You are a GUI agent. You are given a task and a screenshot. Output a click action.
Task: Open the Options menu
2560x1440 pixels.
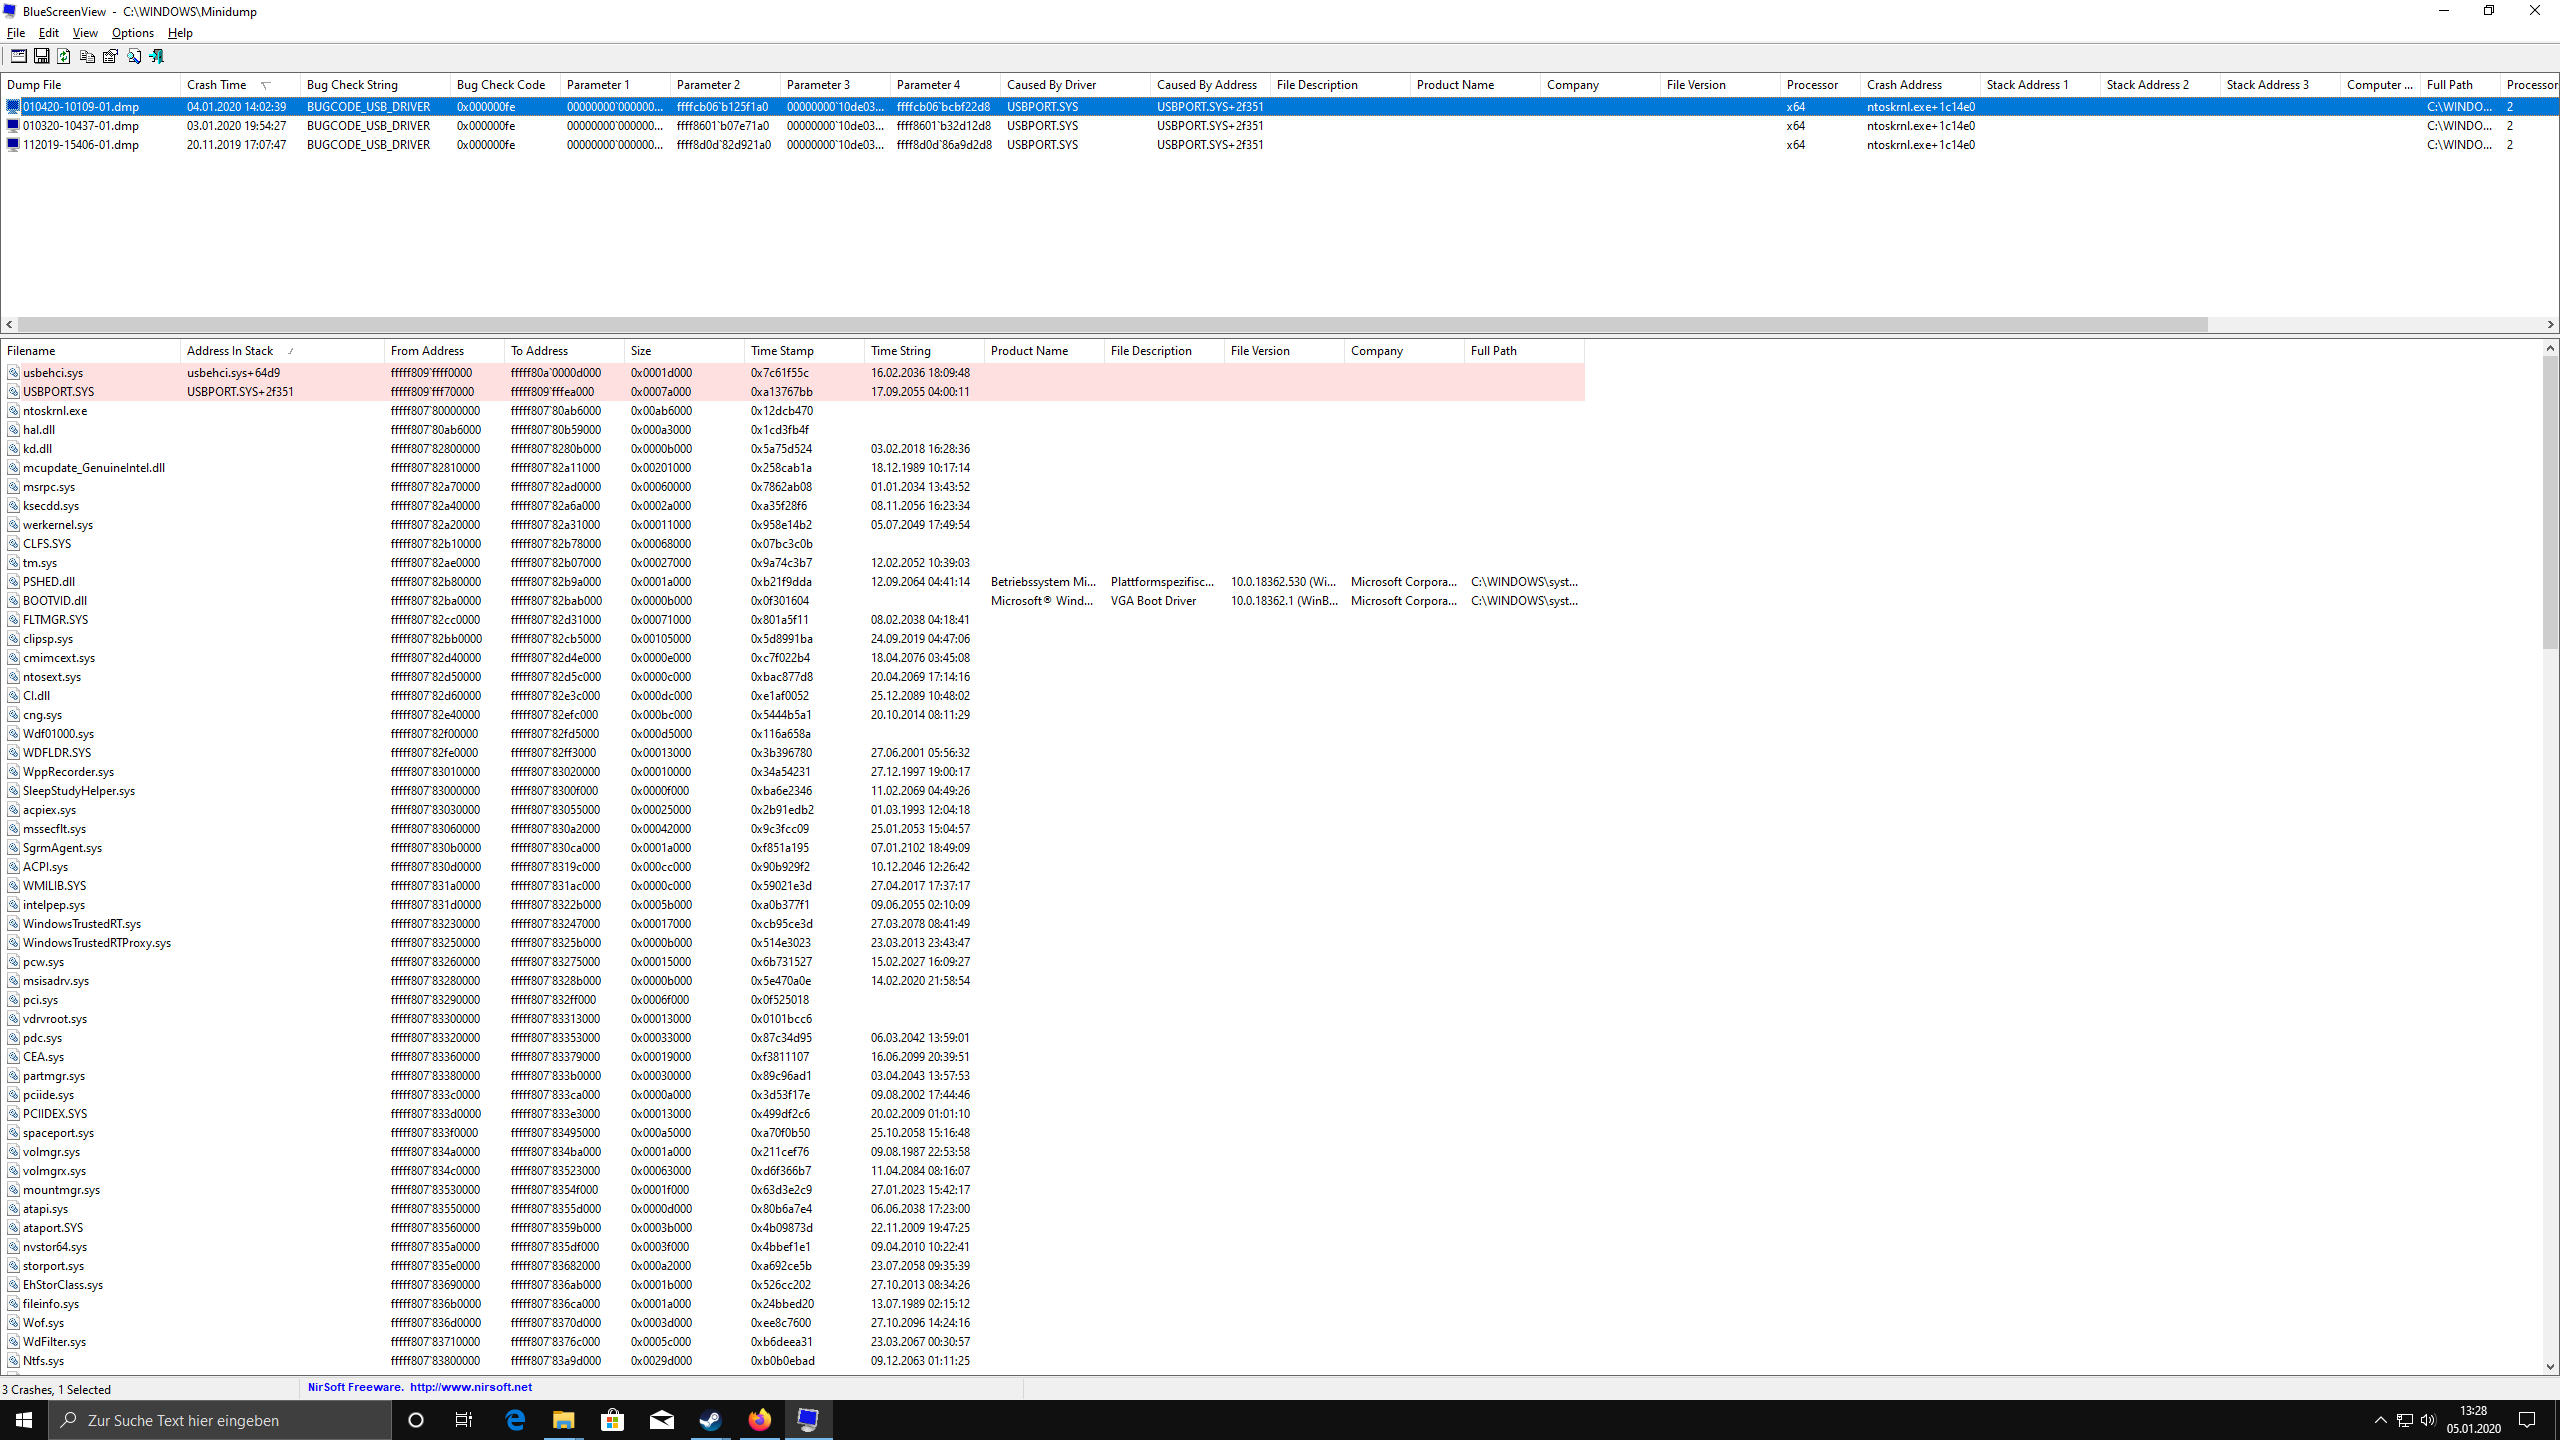[x=132, y=33]
